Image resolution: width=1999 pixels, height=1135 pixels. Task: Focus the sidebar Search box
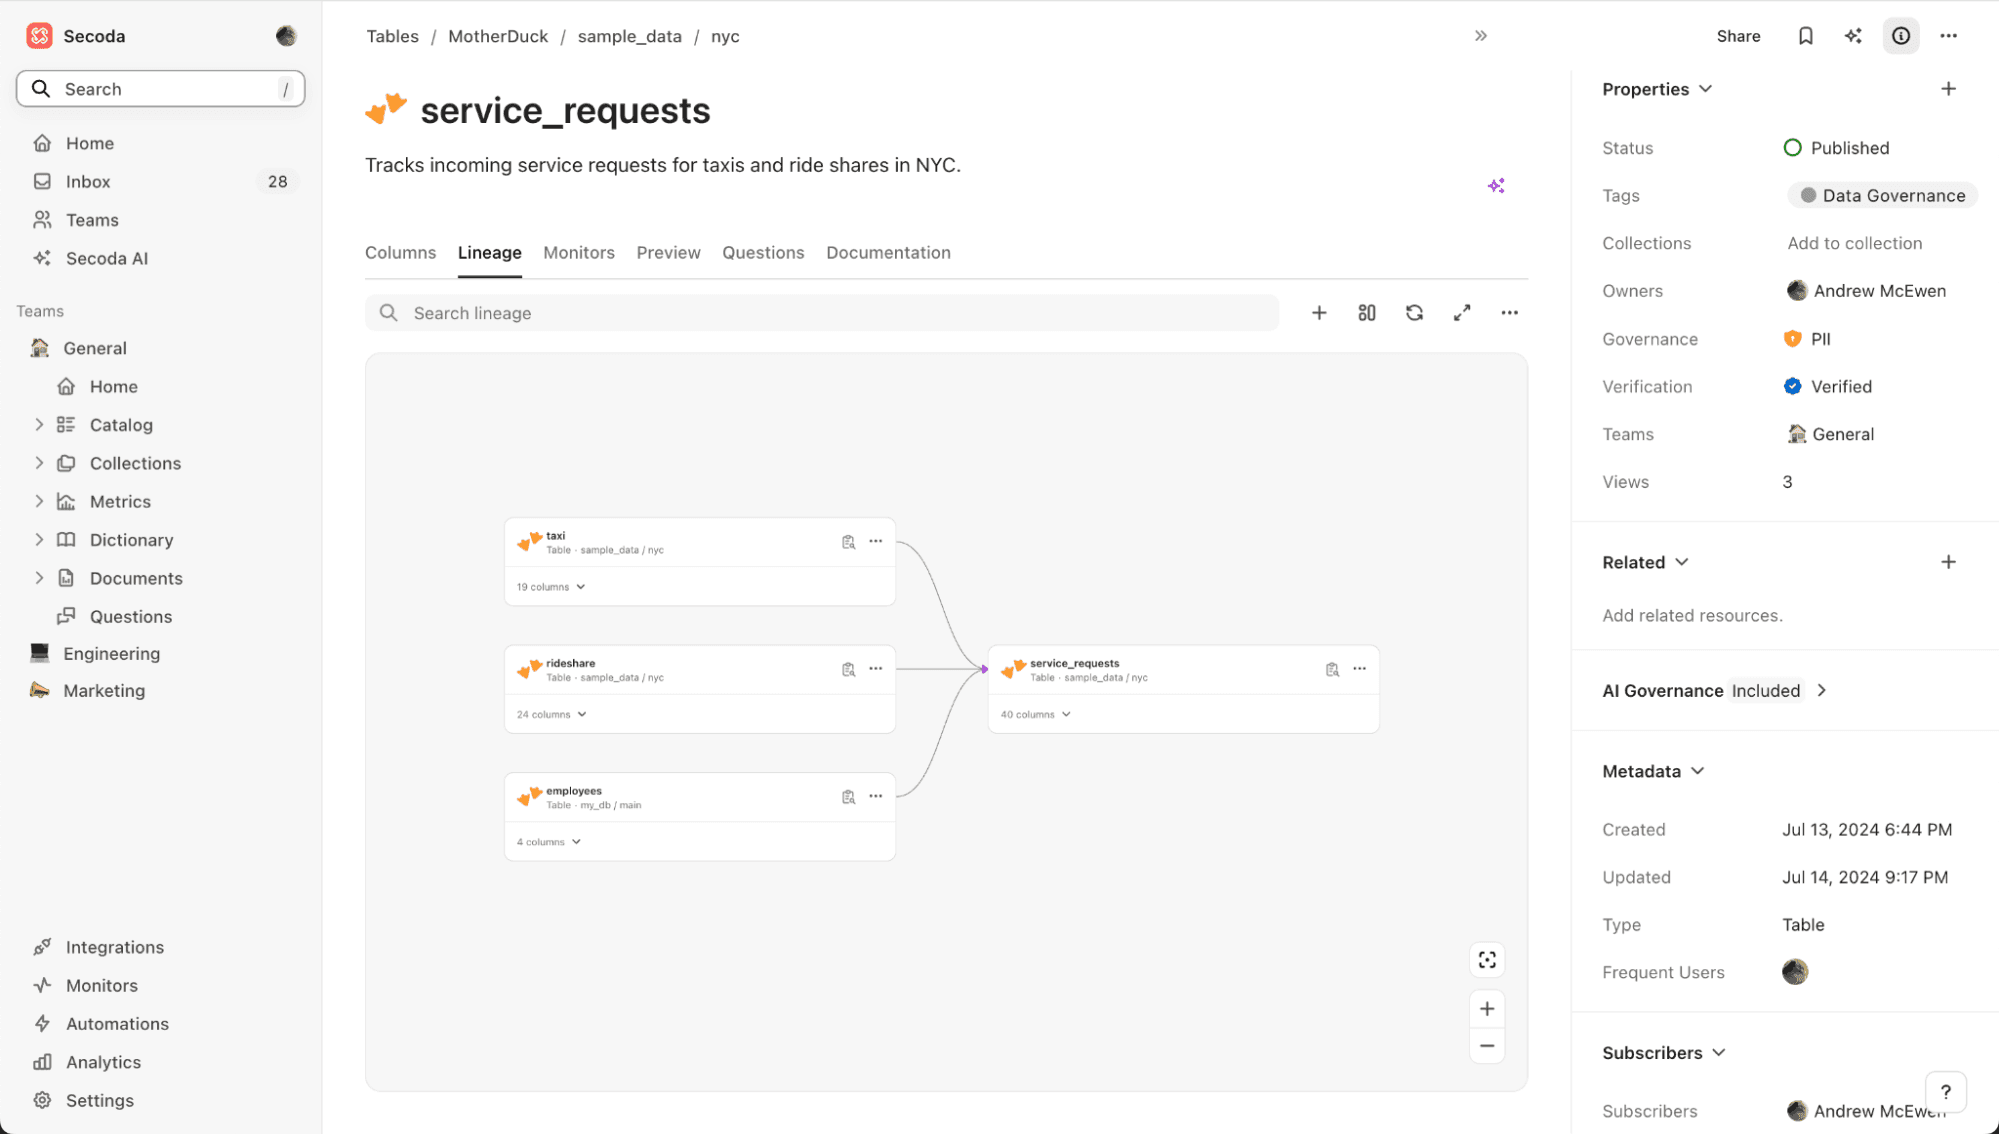(x=160, y=89)
